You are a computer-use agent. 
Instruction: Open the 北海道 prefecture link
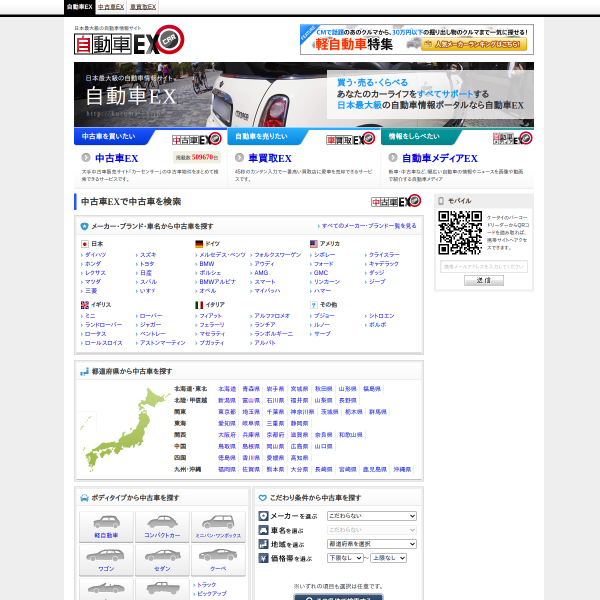[x=227, y=388]
